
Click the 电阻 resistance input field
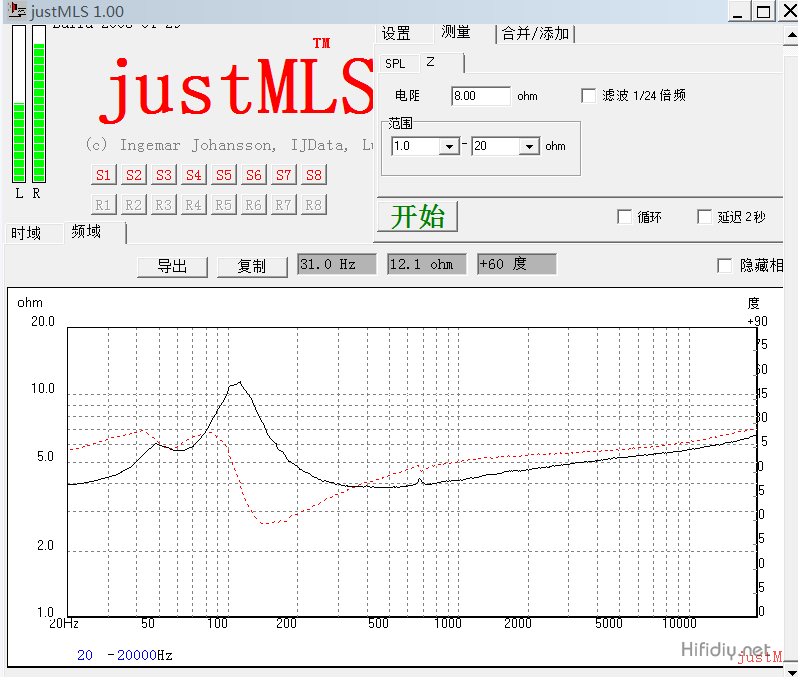[x=480, y=96]
